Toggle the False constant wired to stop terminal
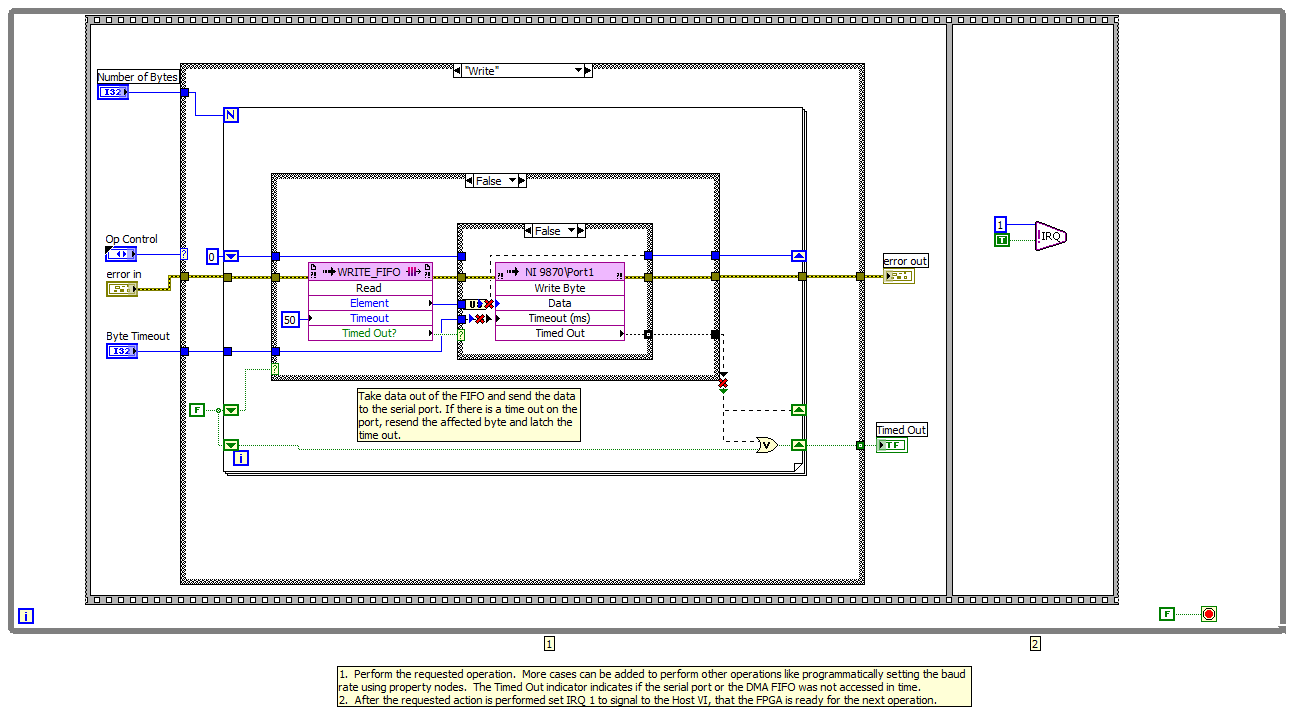1294x713 pixels. coord(1166,614)
